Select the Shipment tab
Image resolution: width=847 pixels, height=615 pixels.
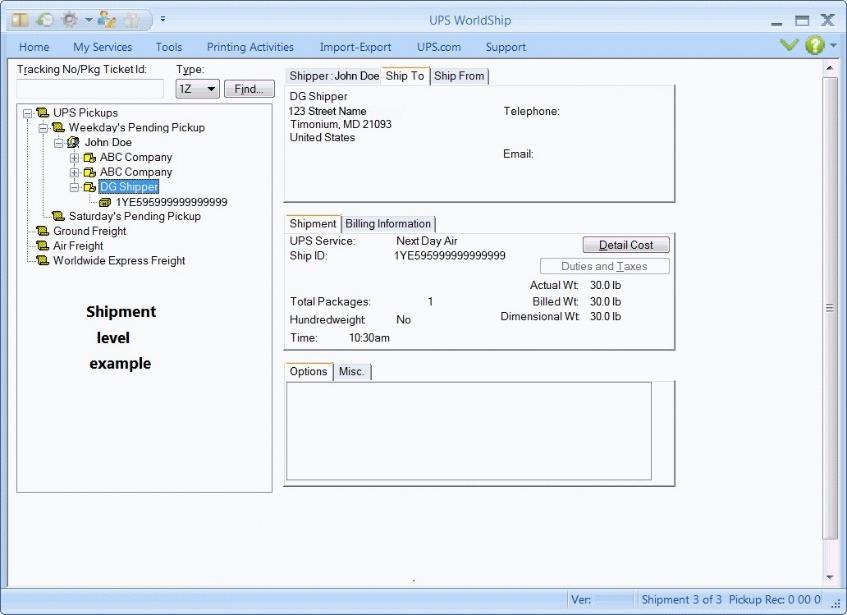tap(313, 224)
